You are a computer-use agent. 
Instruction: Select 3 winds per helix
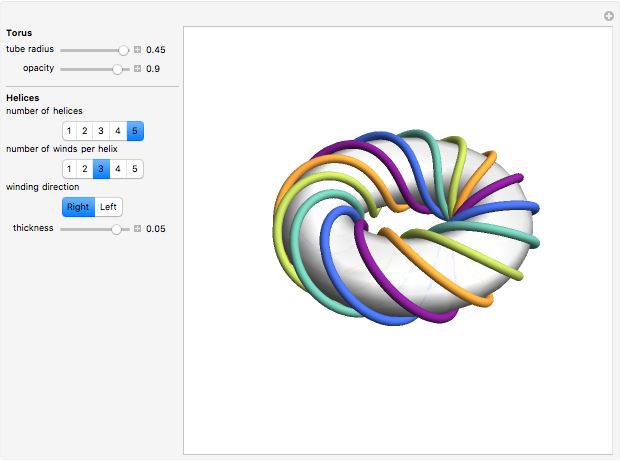coord(102,169)
